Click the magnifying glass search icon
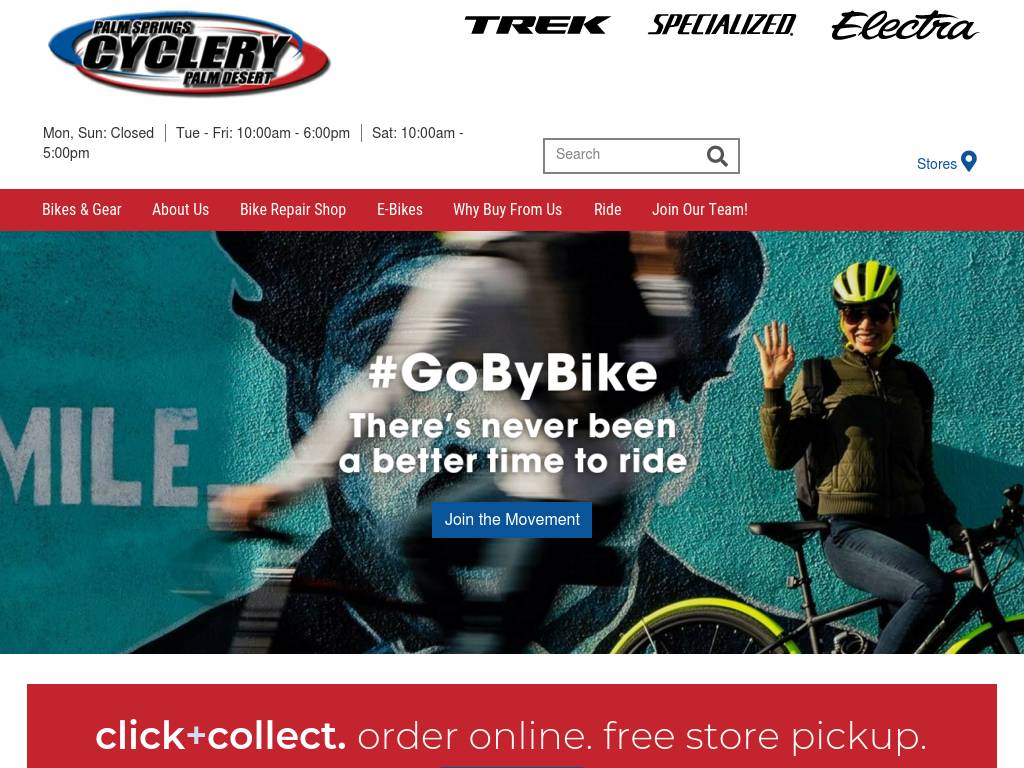 tap(716, 156)
